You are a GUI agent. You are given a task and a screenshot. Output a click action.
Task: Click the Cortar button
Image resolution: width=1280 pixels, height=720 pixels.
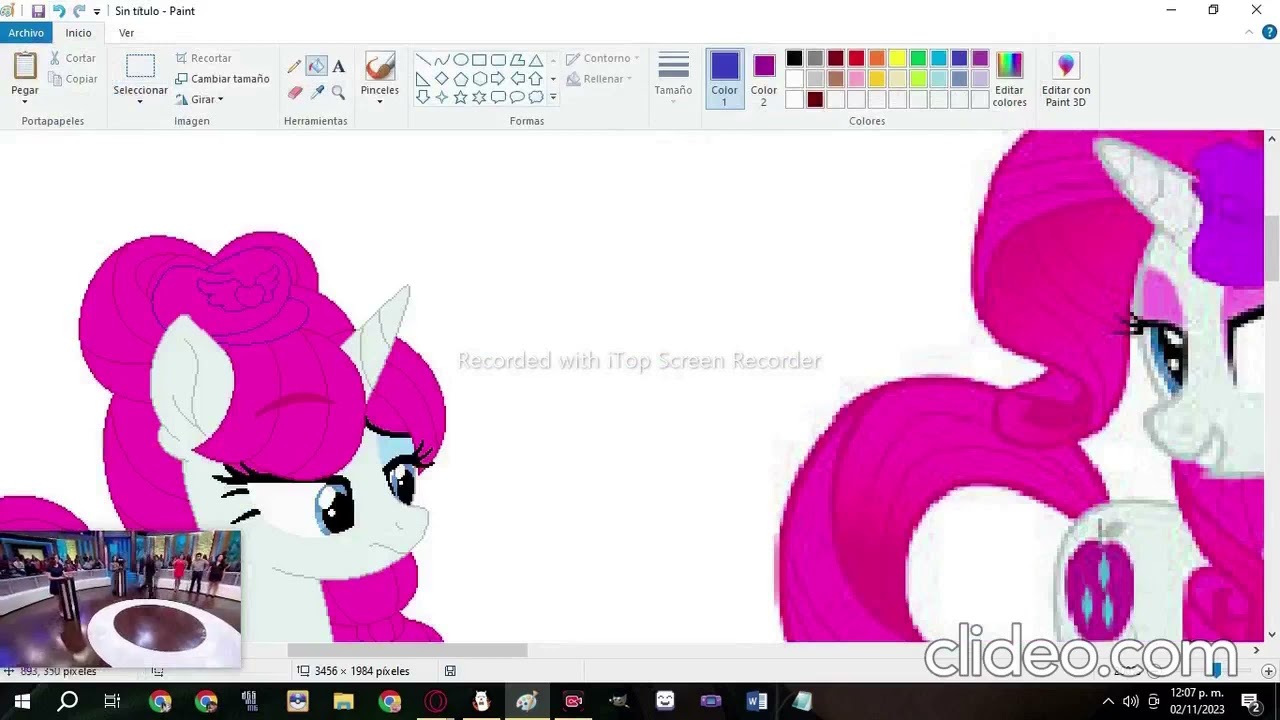click(72, 58)
